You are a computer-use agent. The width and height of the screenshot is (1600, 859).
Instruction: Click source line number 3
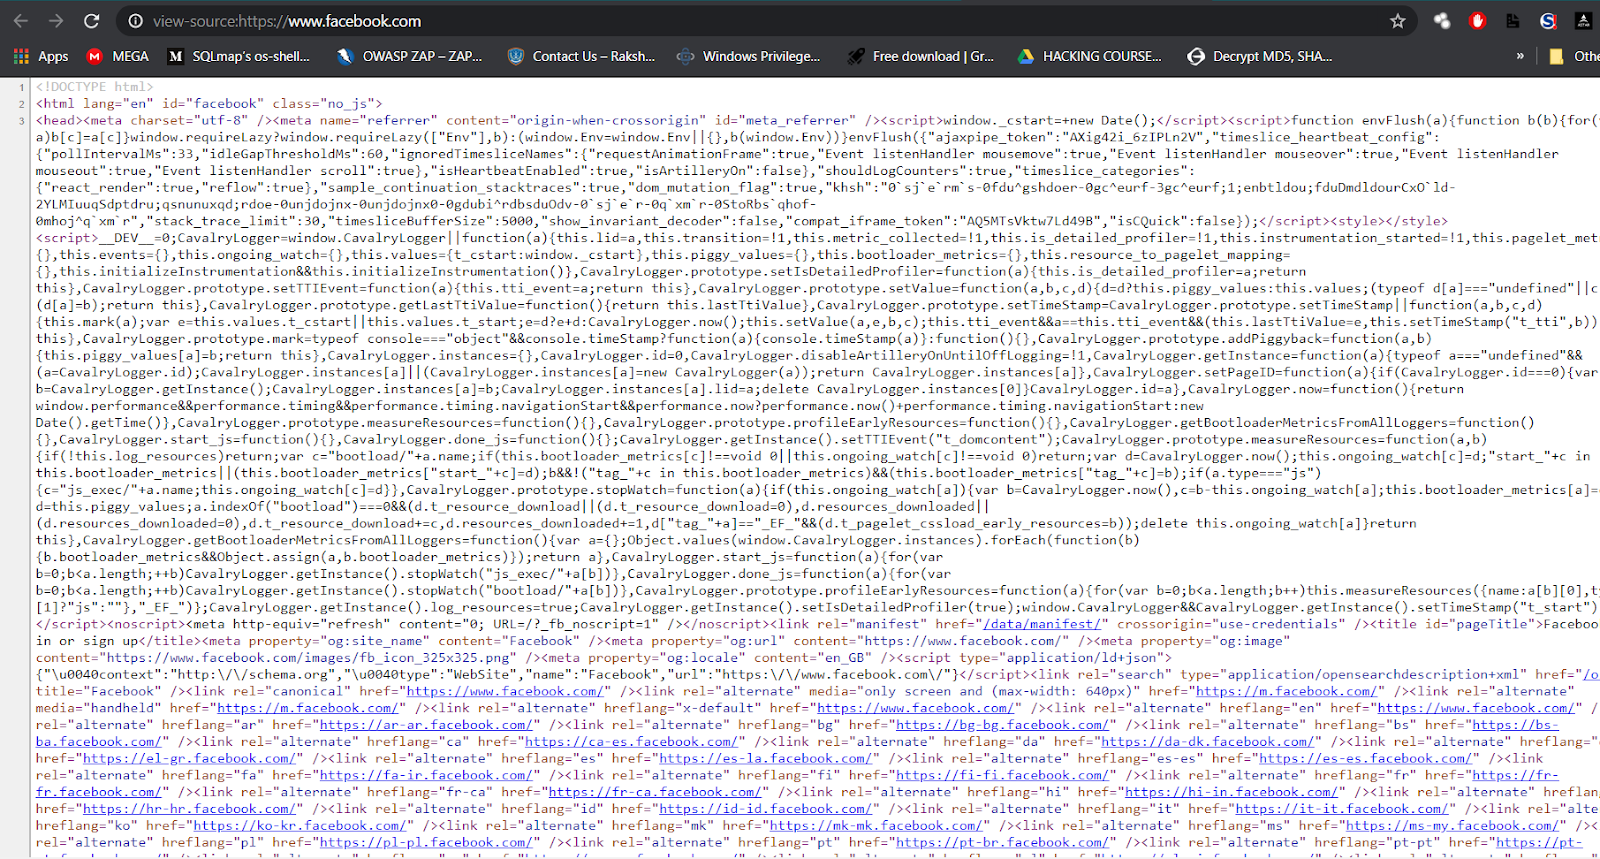(21, 121)
